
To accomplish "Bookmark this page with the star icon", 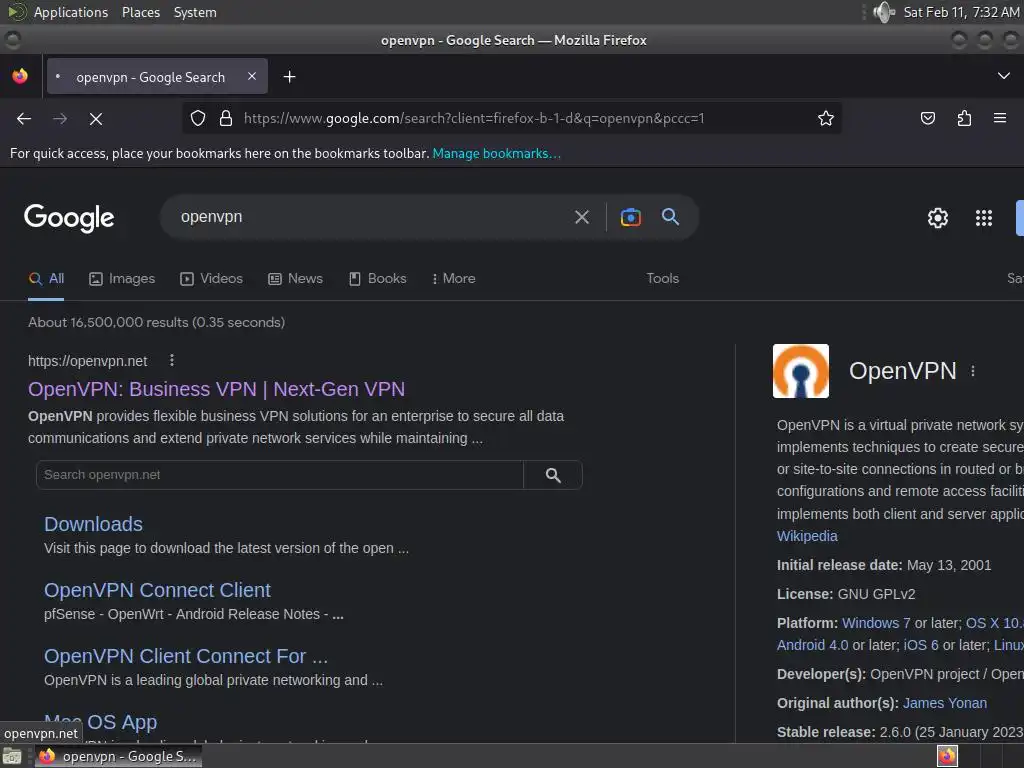I will tap(825, 118).
